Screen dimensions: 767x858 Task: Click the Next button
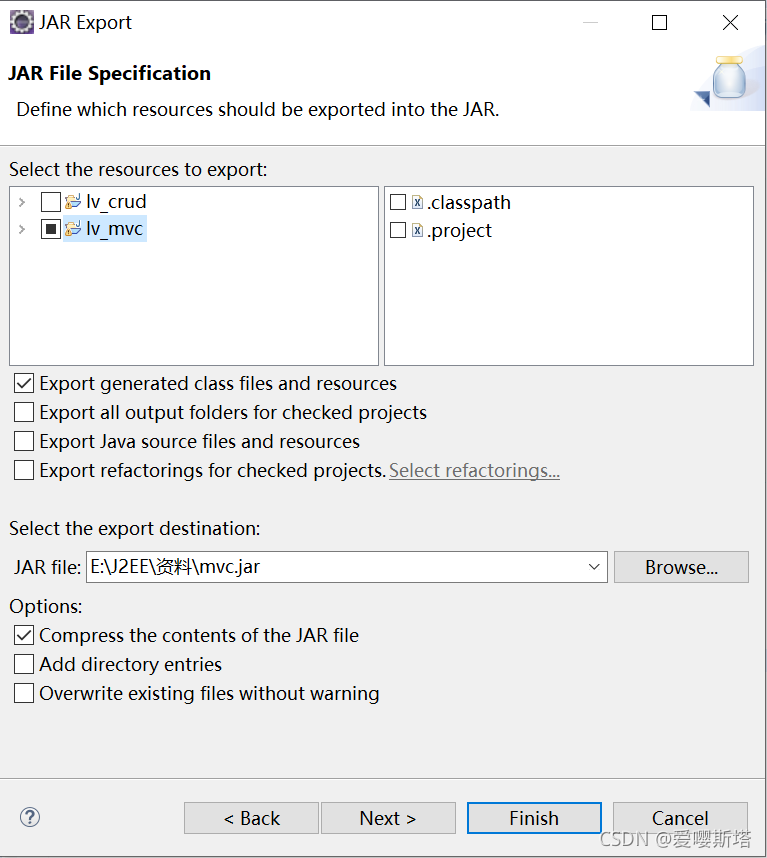click(x=388, y=818)
